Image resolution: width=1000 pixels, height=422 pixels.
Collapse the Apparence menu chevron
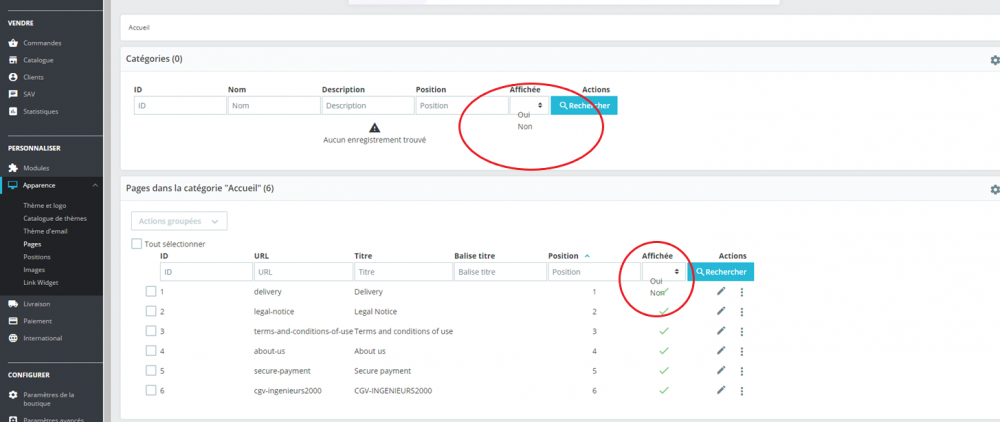pos(95,186)
